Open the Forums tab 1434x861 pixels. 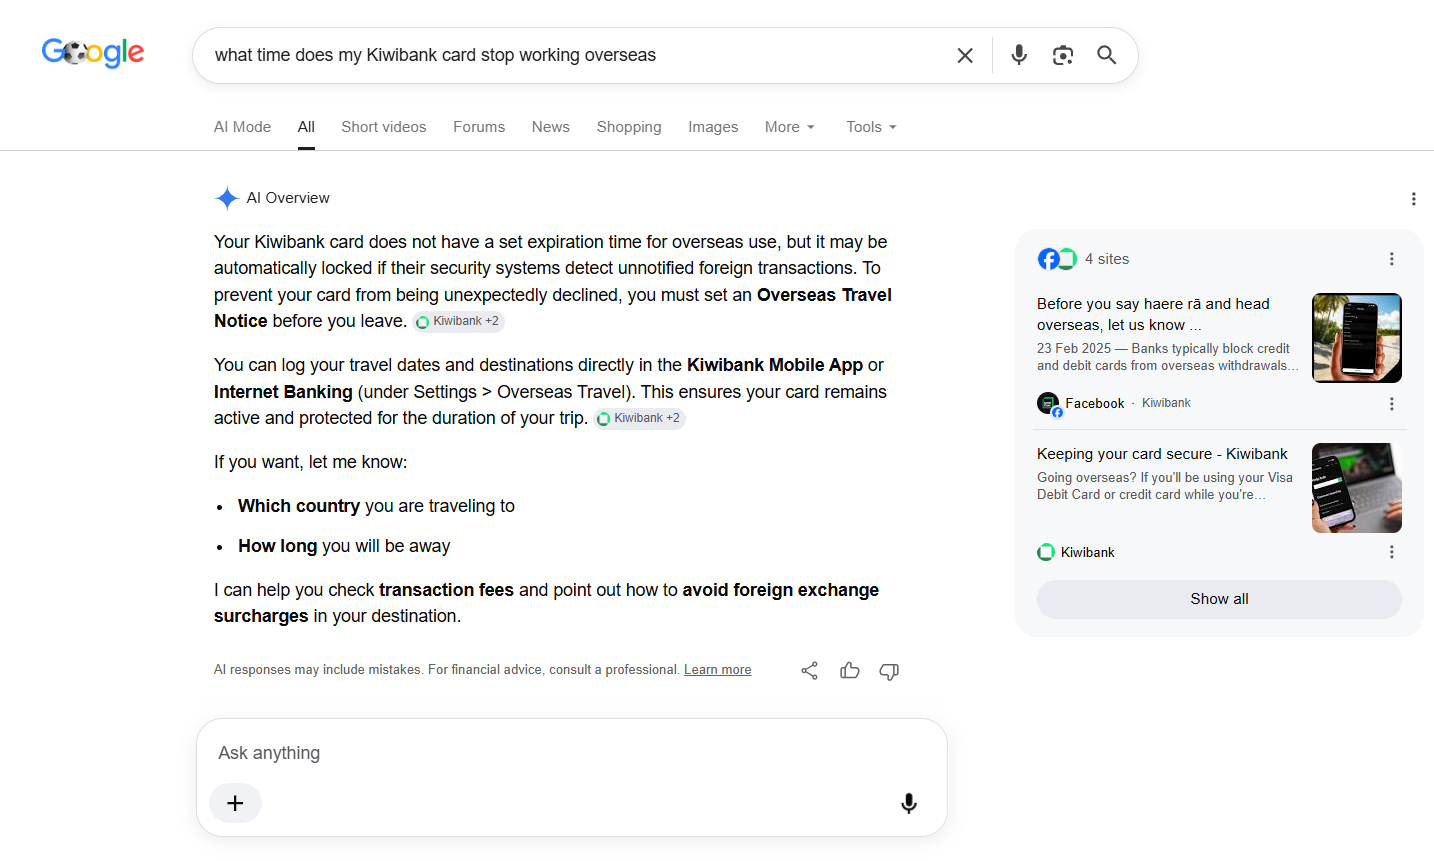point(479,127)
